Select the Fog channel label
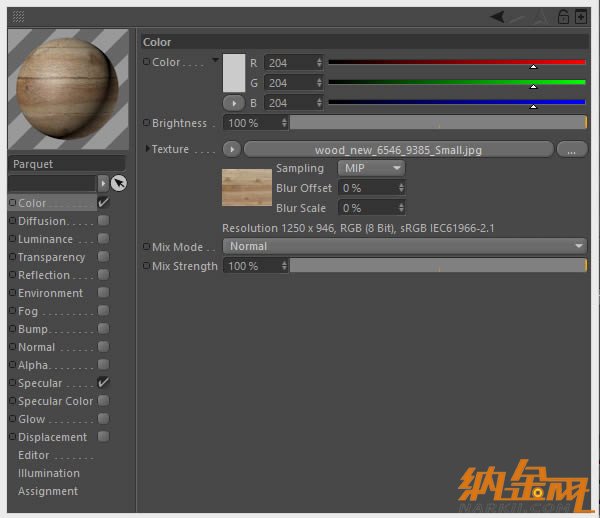600x518 pixels. [28, 311]
